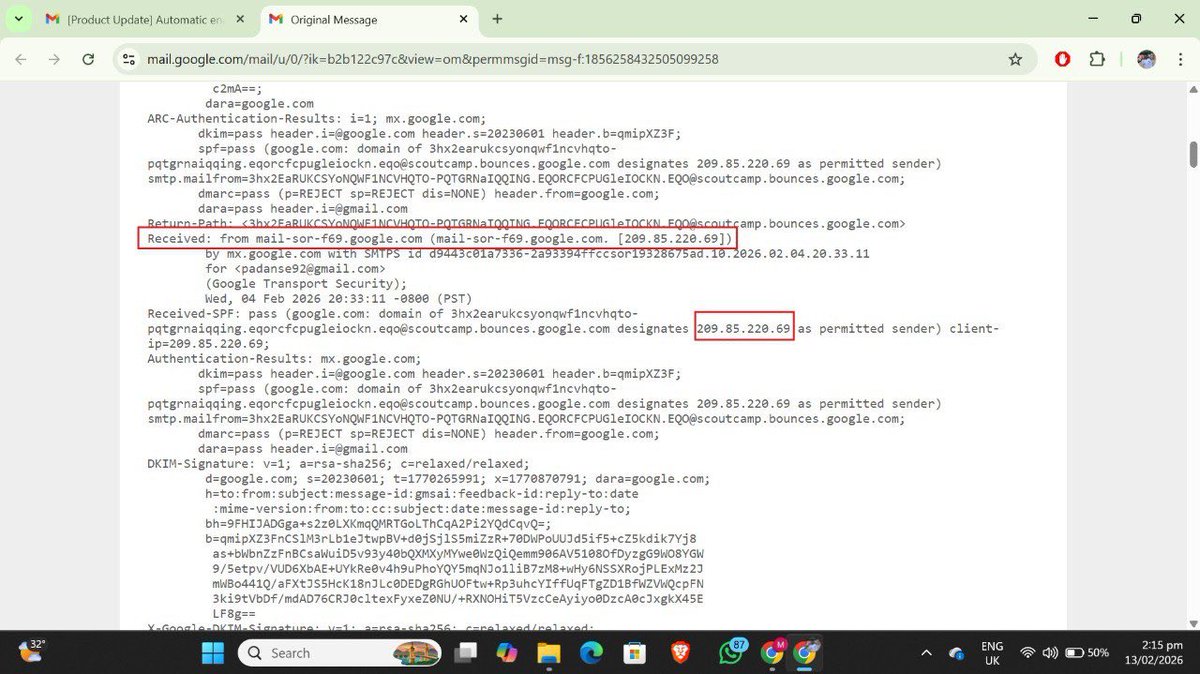Switch to Chrome with the M profile badge
The height and width of the screenshot is (674, 1200).
(x=773, y=653)
